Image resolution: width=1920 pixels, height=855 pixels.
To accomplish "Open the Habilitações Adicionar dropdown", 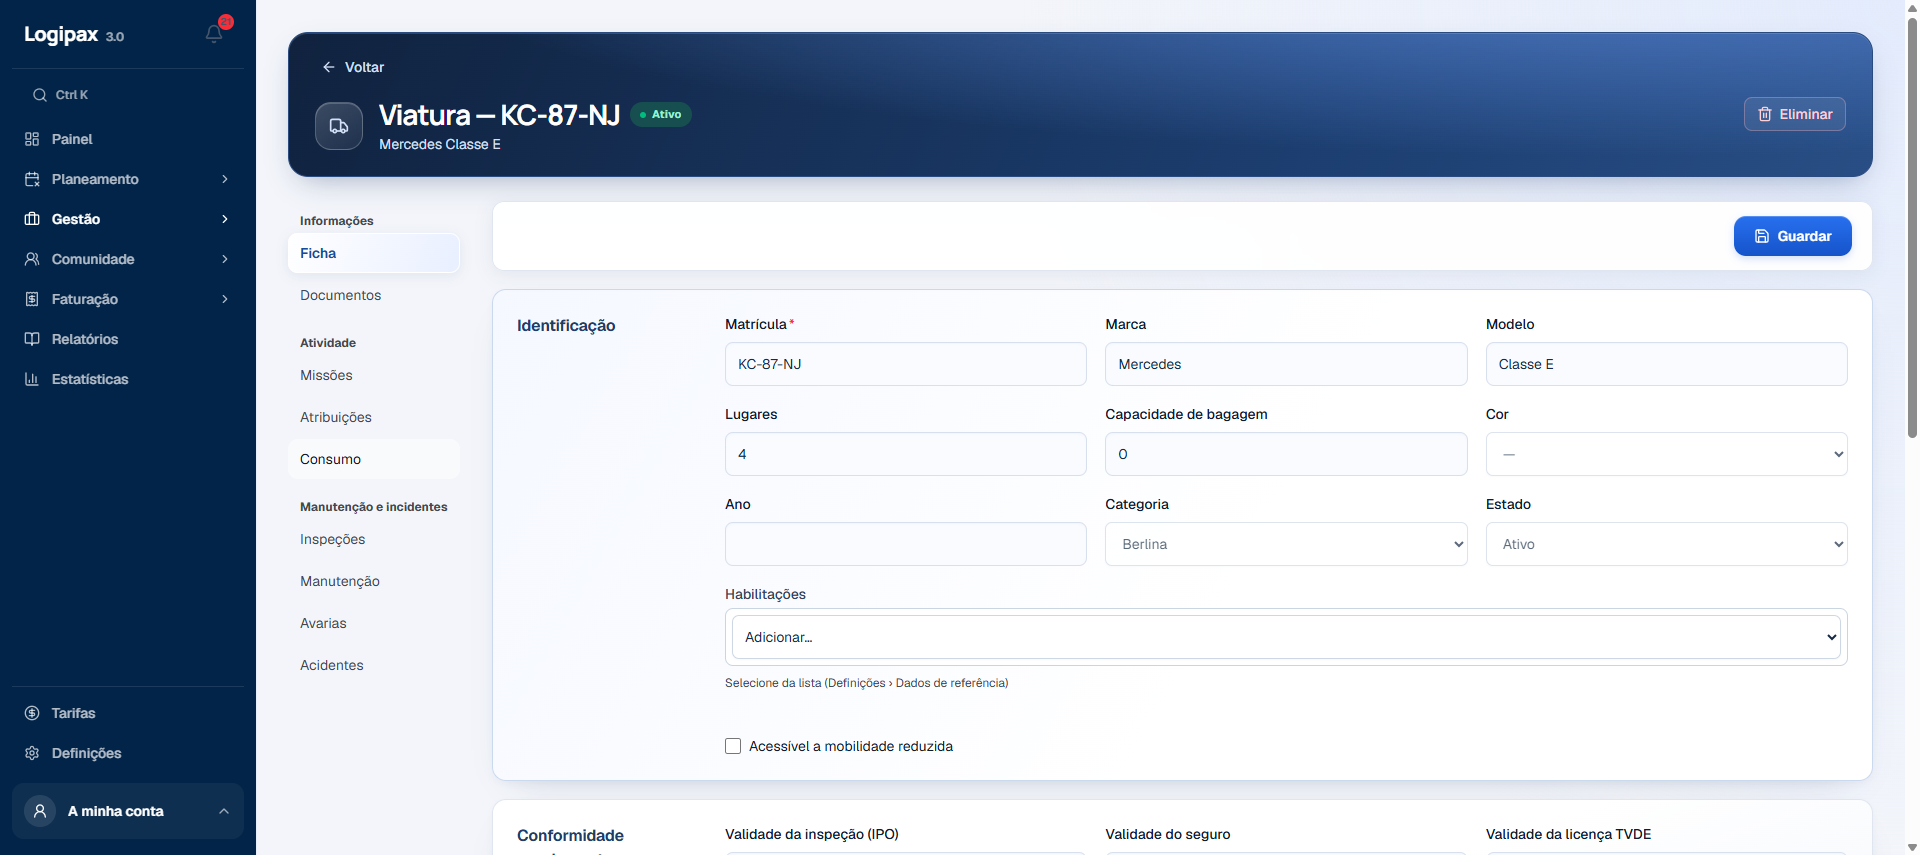I will coord(1286,637).
